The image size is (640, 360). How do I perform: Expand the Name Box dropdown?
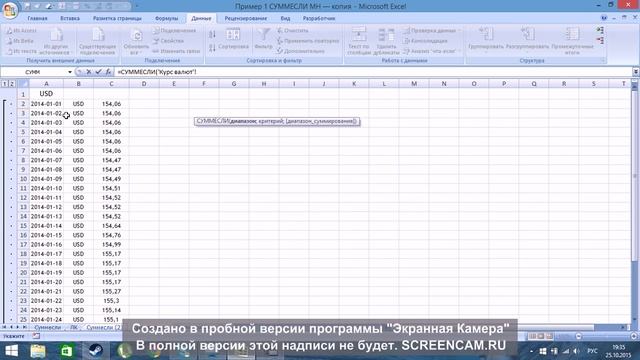click(70, 72)
